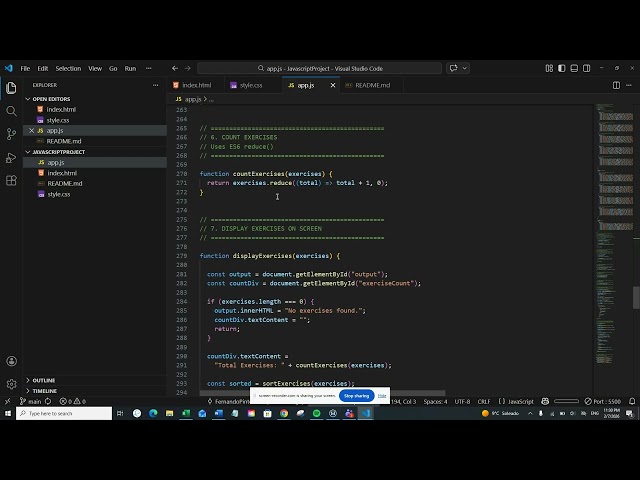
Task: Switch to the README.md editor tab
Action: (372, 85)
